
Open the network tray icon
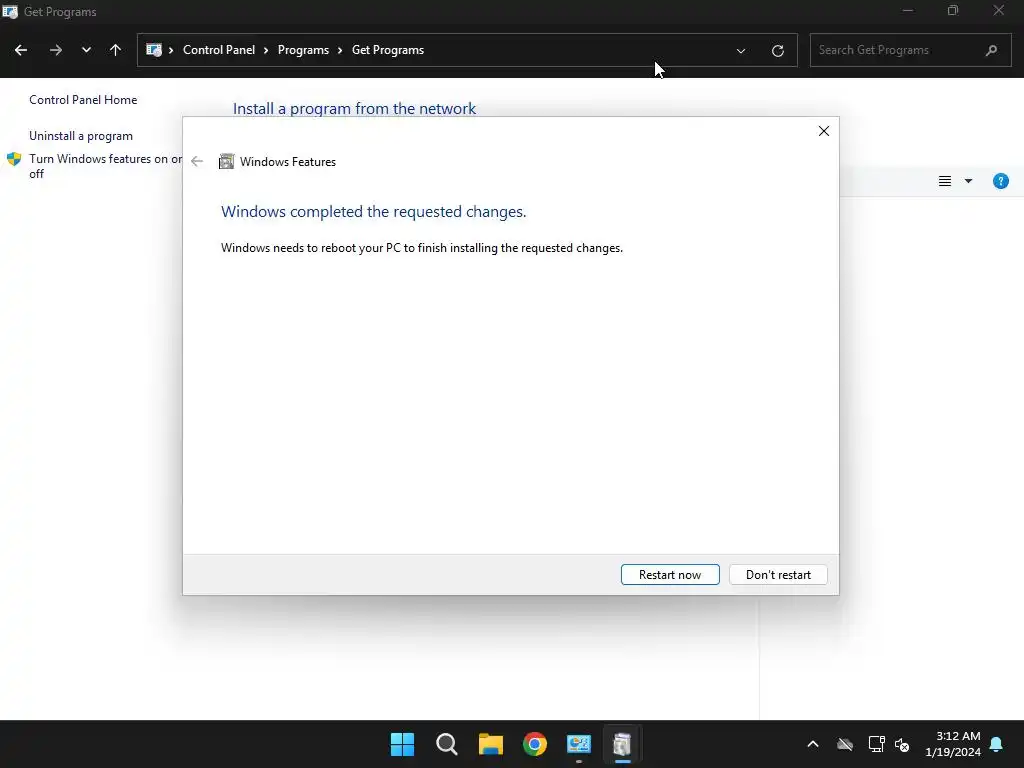(876, 744)
